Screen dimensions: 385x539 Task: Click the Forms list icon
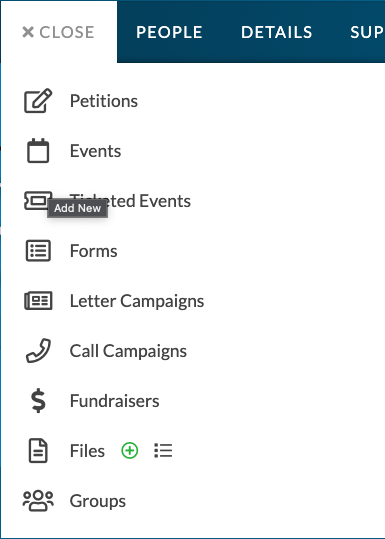pos(38,251)
